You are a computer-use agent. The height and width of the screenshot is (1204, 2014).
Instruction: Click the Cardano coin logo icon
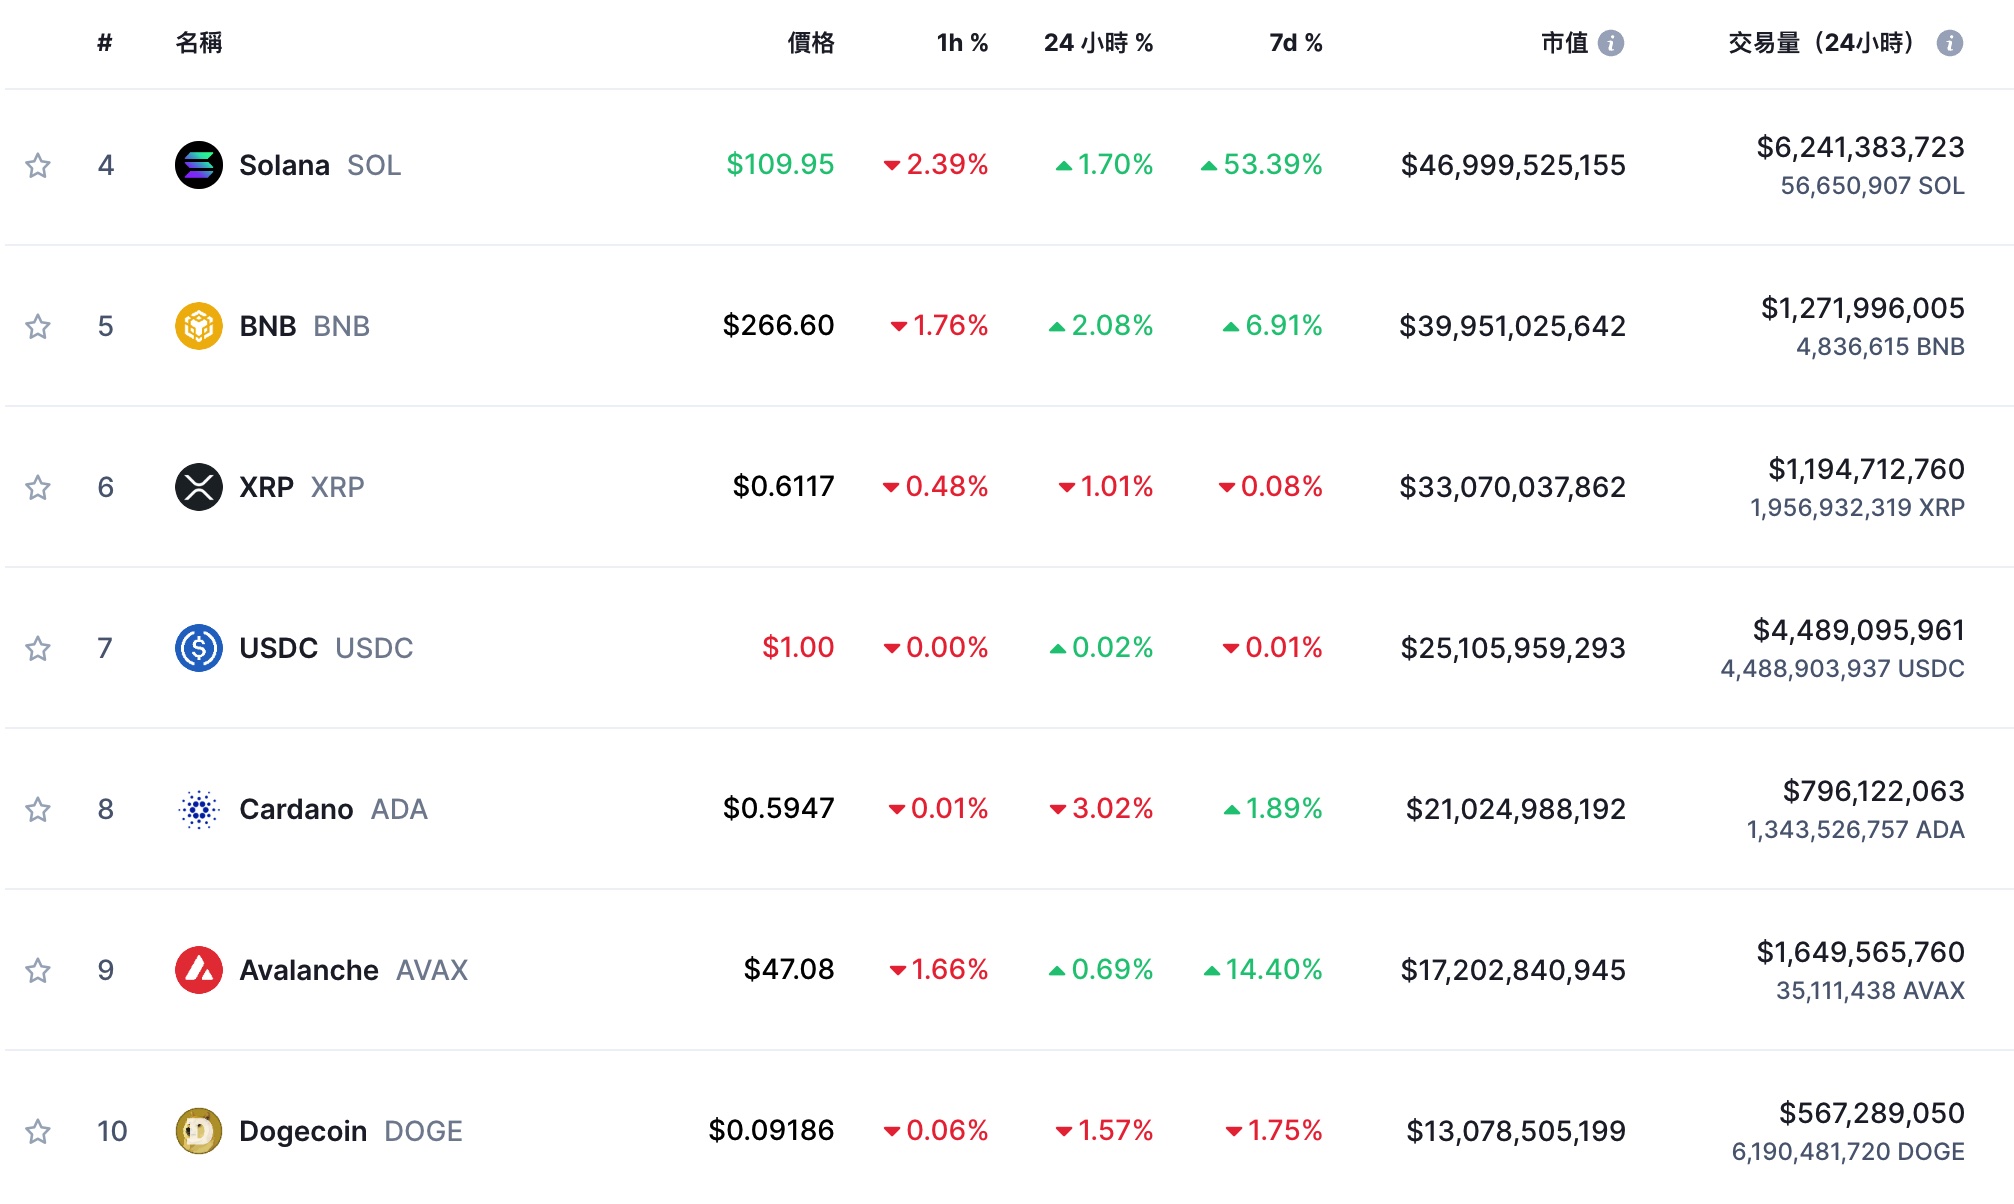click(x=199, y=809)
